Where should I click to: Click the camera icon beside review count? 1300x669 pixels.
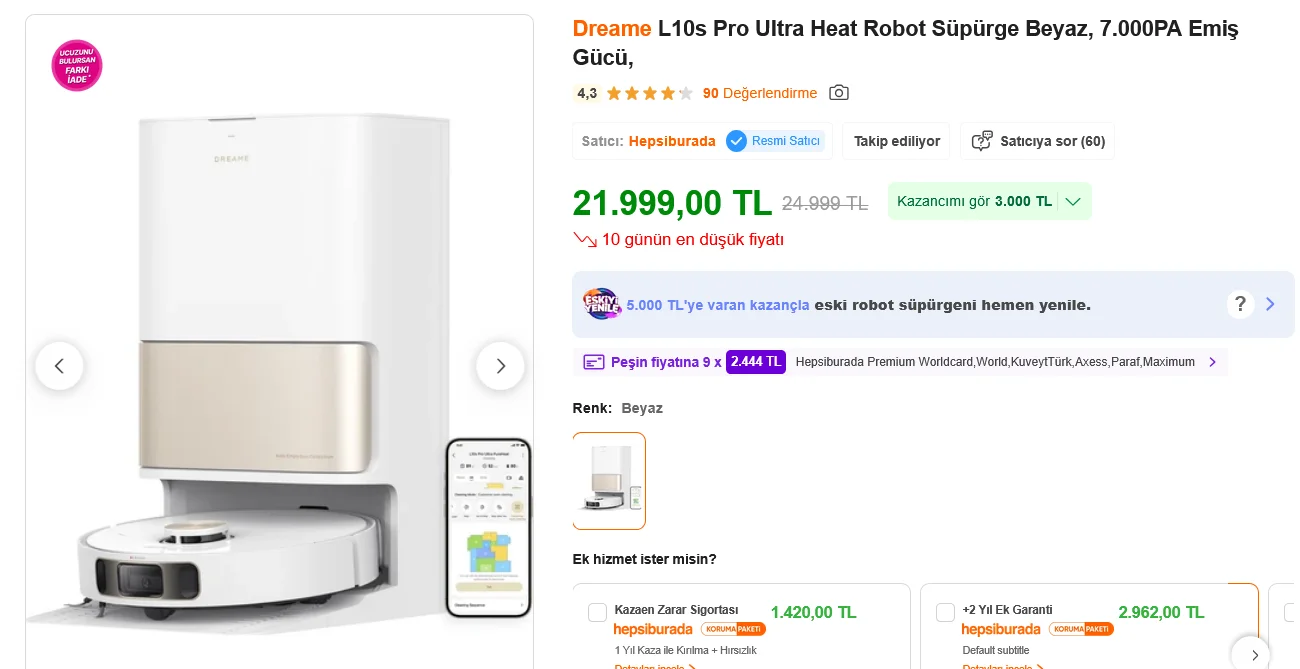(839, 93)
